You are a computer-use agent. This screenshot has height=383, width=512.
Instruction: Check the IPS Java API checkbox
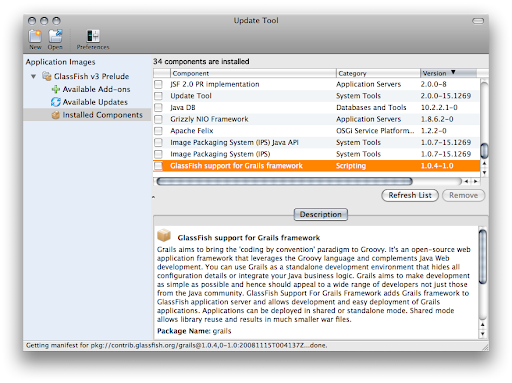coord(158,142)
